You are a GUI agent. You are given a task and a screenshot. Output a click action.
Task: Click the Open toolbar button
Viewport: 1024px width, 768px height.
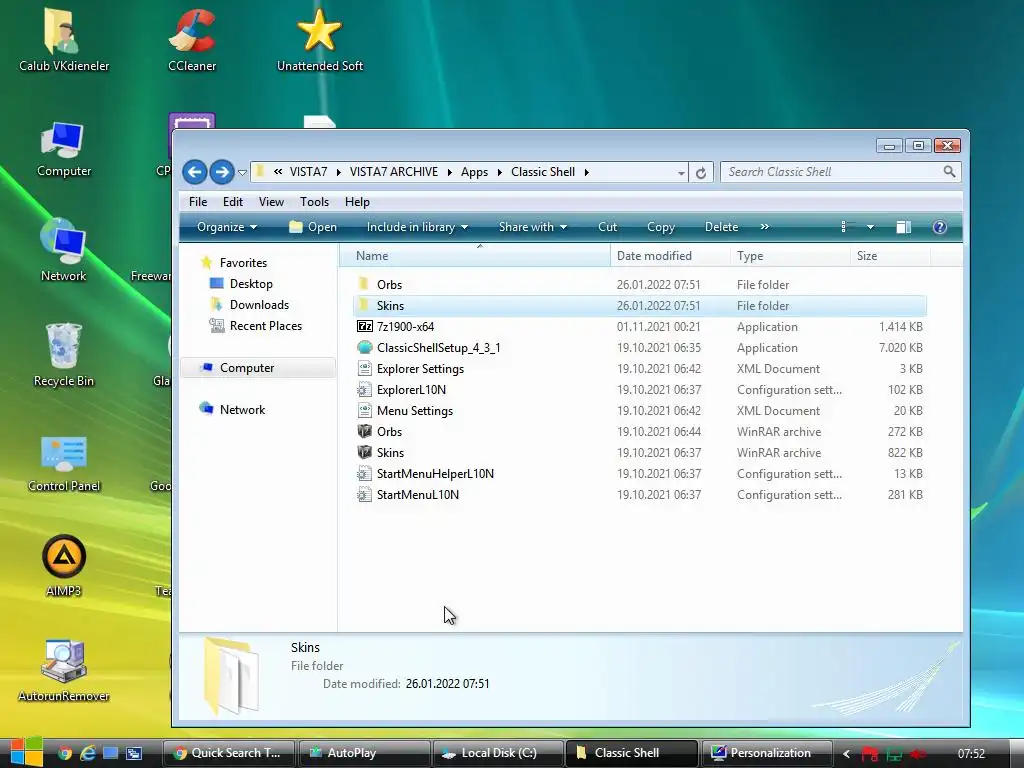pos(313,227)
